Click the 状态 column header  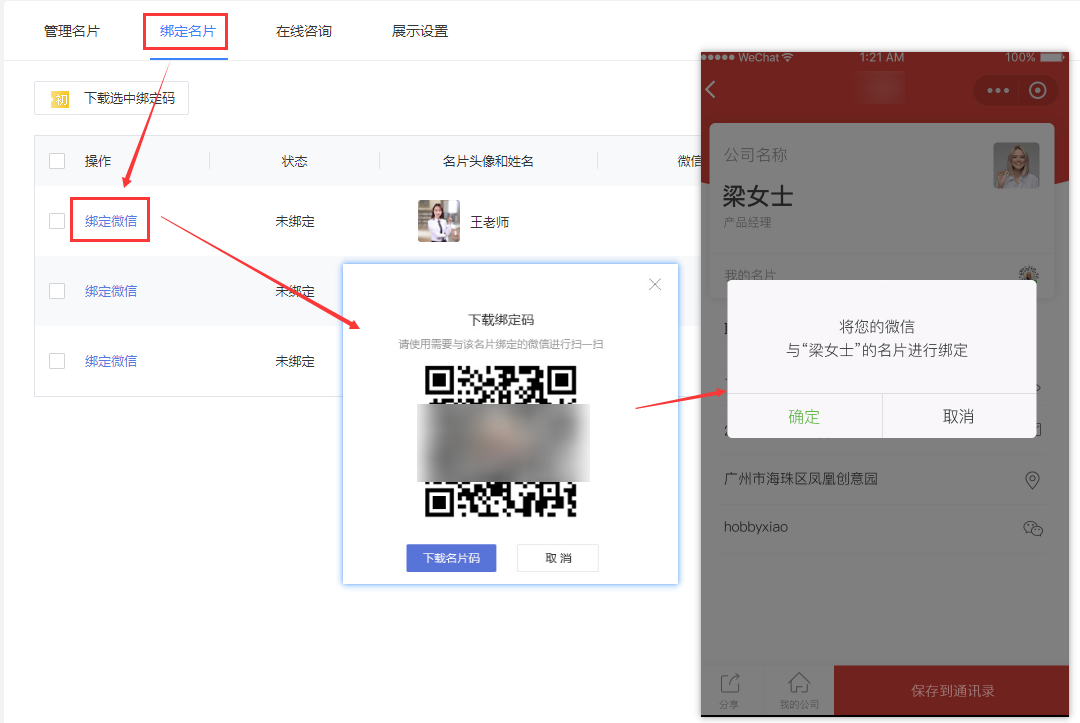coord(295,161)
